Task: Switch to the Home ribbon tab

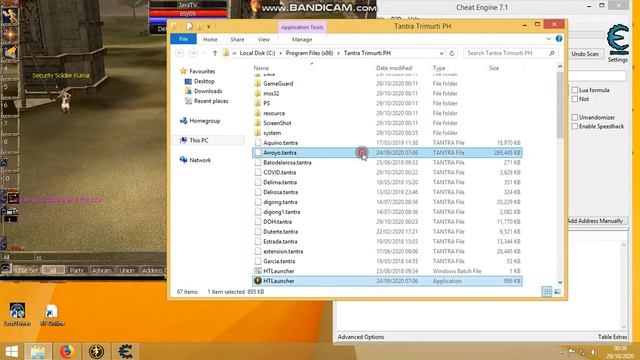Action: click(210, 39)
